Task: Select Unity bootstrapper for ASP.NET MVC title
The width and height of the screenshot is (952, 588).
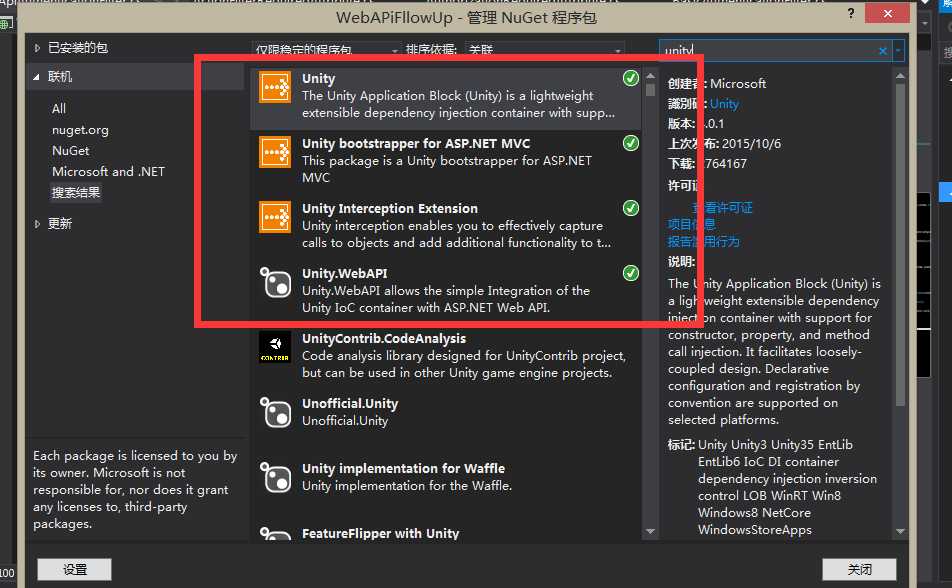Action: click(x=416, y=143)
